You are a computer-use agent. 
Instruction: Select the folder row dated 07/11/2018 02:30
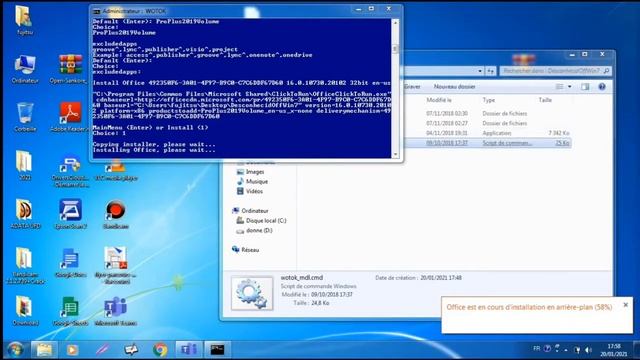coord(488,113)
